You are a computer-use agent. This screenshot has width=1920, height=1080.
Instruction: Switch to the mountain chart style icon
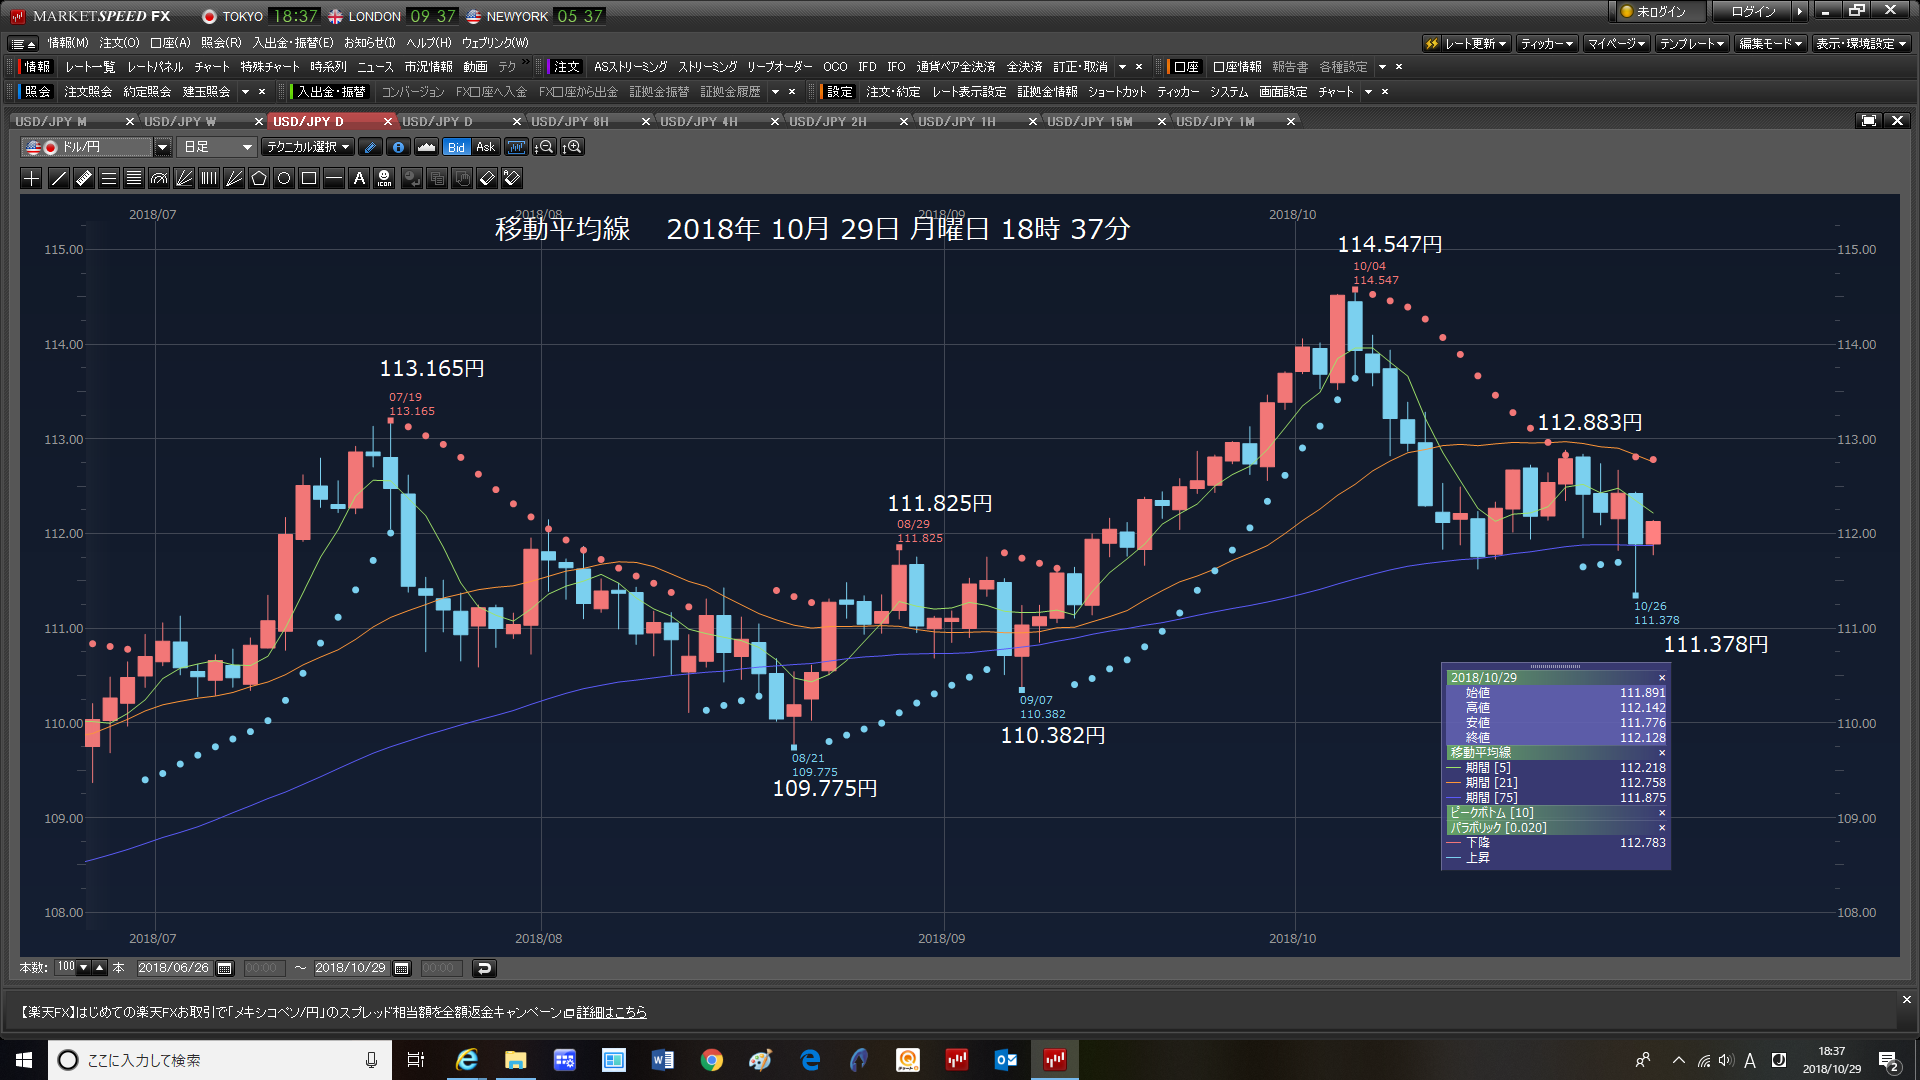pos(427,147)
